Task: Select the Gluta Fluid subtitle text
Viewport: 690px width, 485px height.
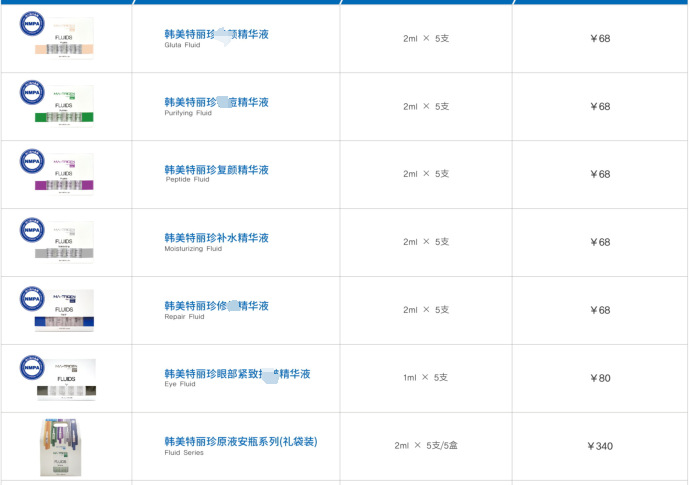Action: [182, 45]
